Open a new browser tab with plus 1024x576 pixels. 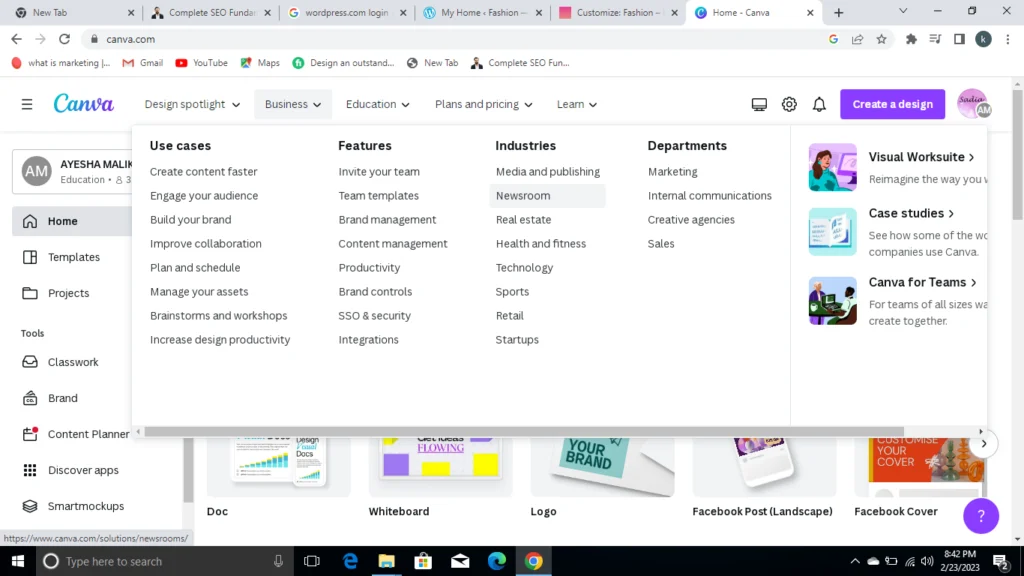pos(839,12)
